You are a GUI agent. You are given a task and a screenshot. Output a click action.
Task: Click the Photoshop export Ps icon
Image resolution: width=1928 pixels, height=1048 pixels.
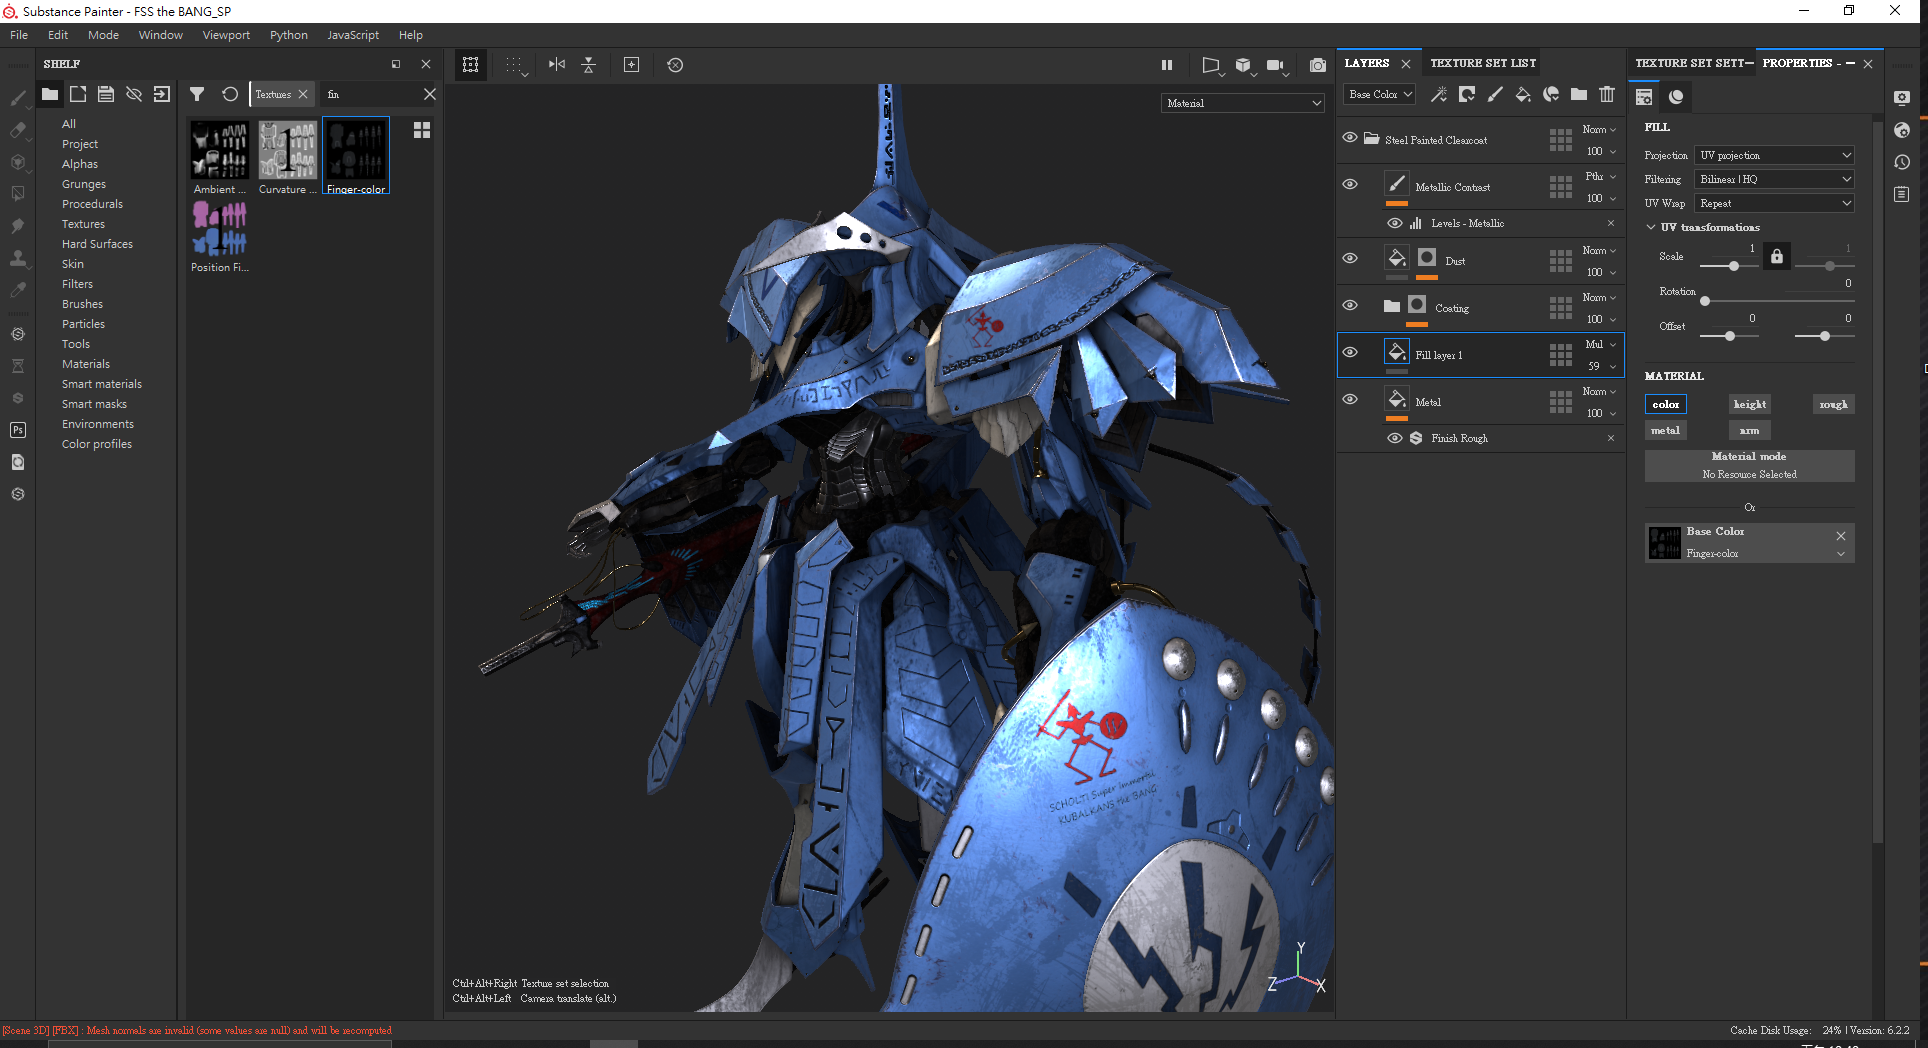(x=18, y=430)
